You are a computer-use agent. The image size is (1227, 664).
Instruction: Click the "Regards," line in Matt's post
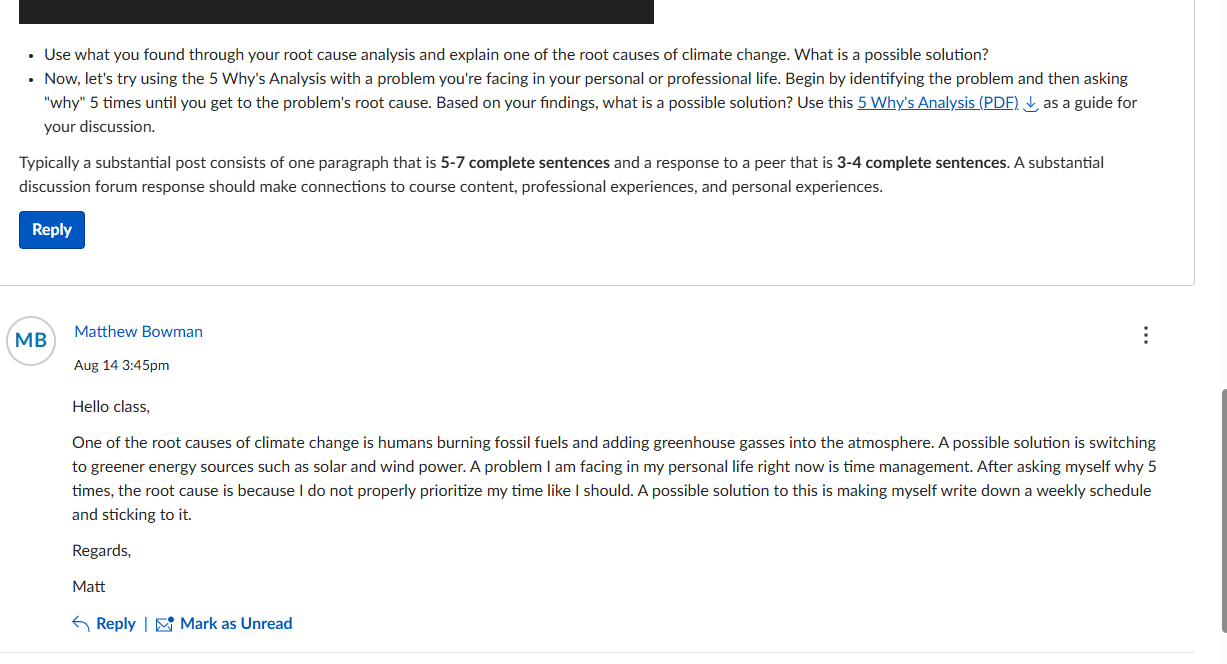[x=101, y=550]
